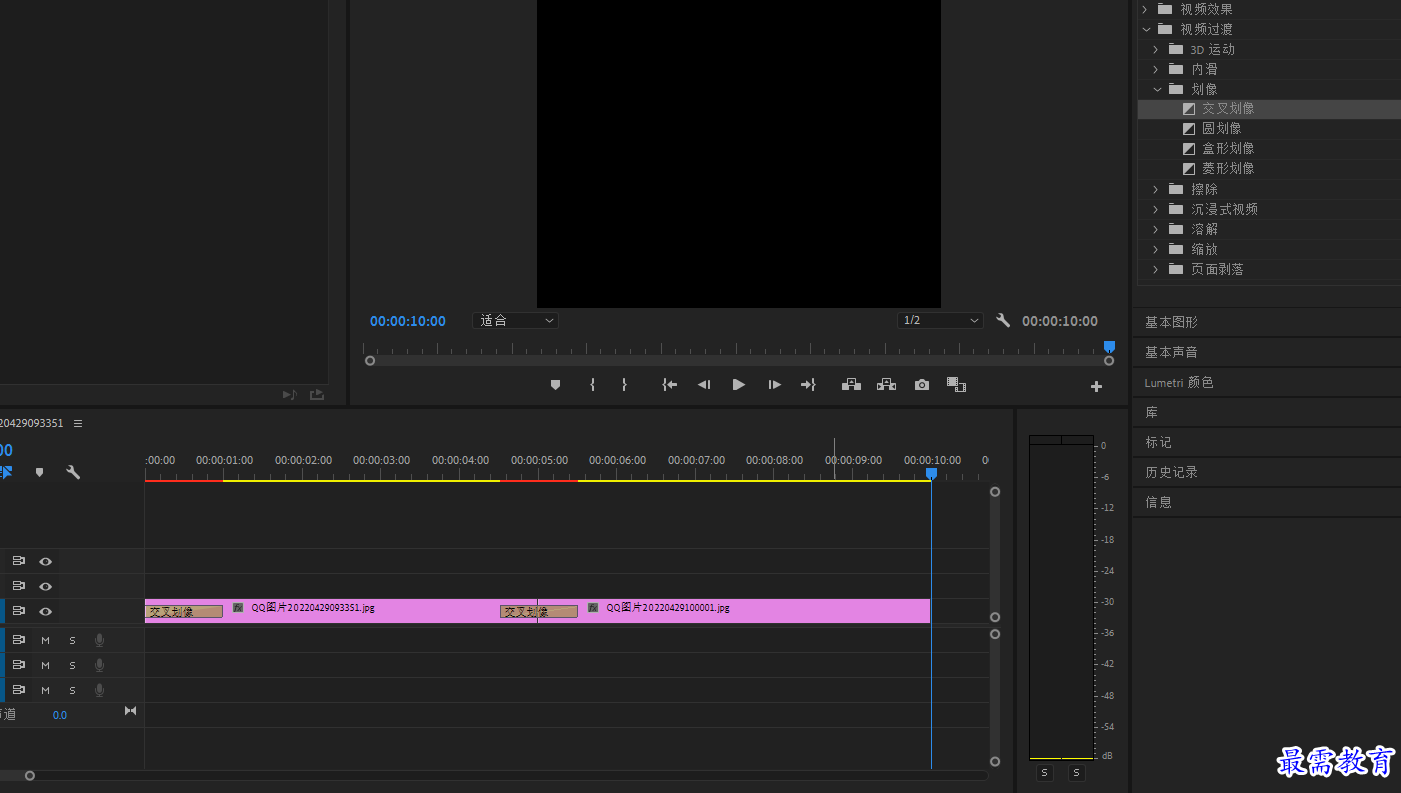This screenshot has width=1401, height=793.
Task: Click the blue 00:00:10:00 timecode field
Action: (x=408, y=321)
